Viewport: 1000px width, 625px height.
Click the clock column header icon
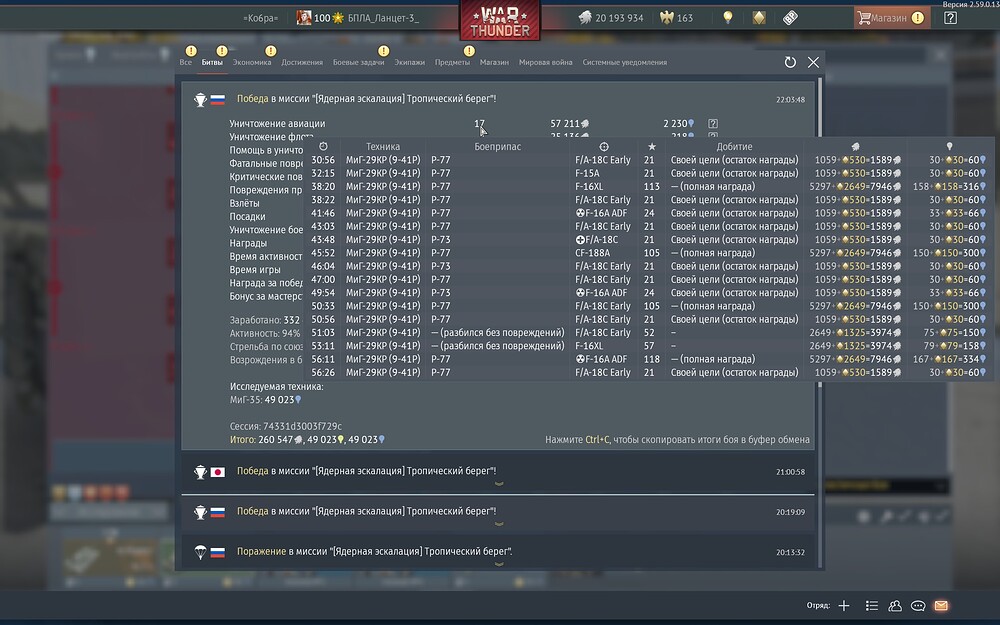[323, 147]
